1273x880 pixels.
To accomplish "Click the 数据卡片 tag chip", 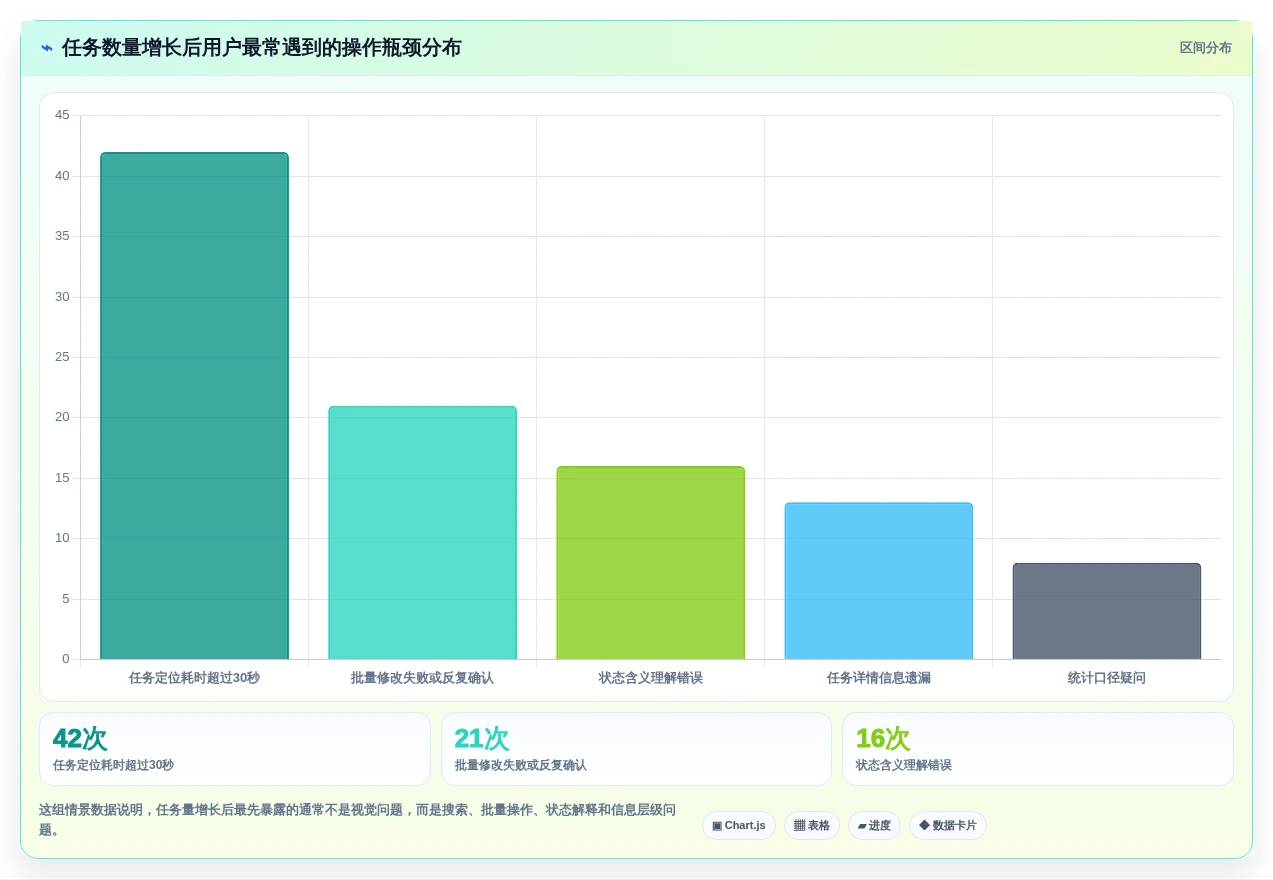I will (x=948, y=826).
